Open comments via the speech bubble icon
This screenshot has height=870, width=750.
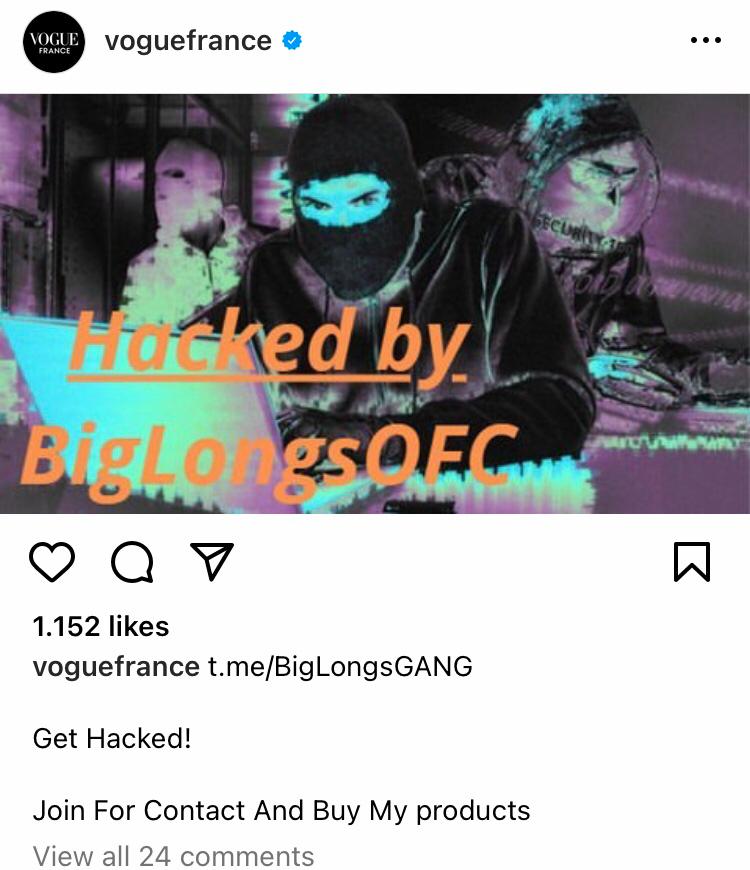[133, 562]
